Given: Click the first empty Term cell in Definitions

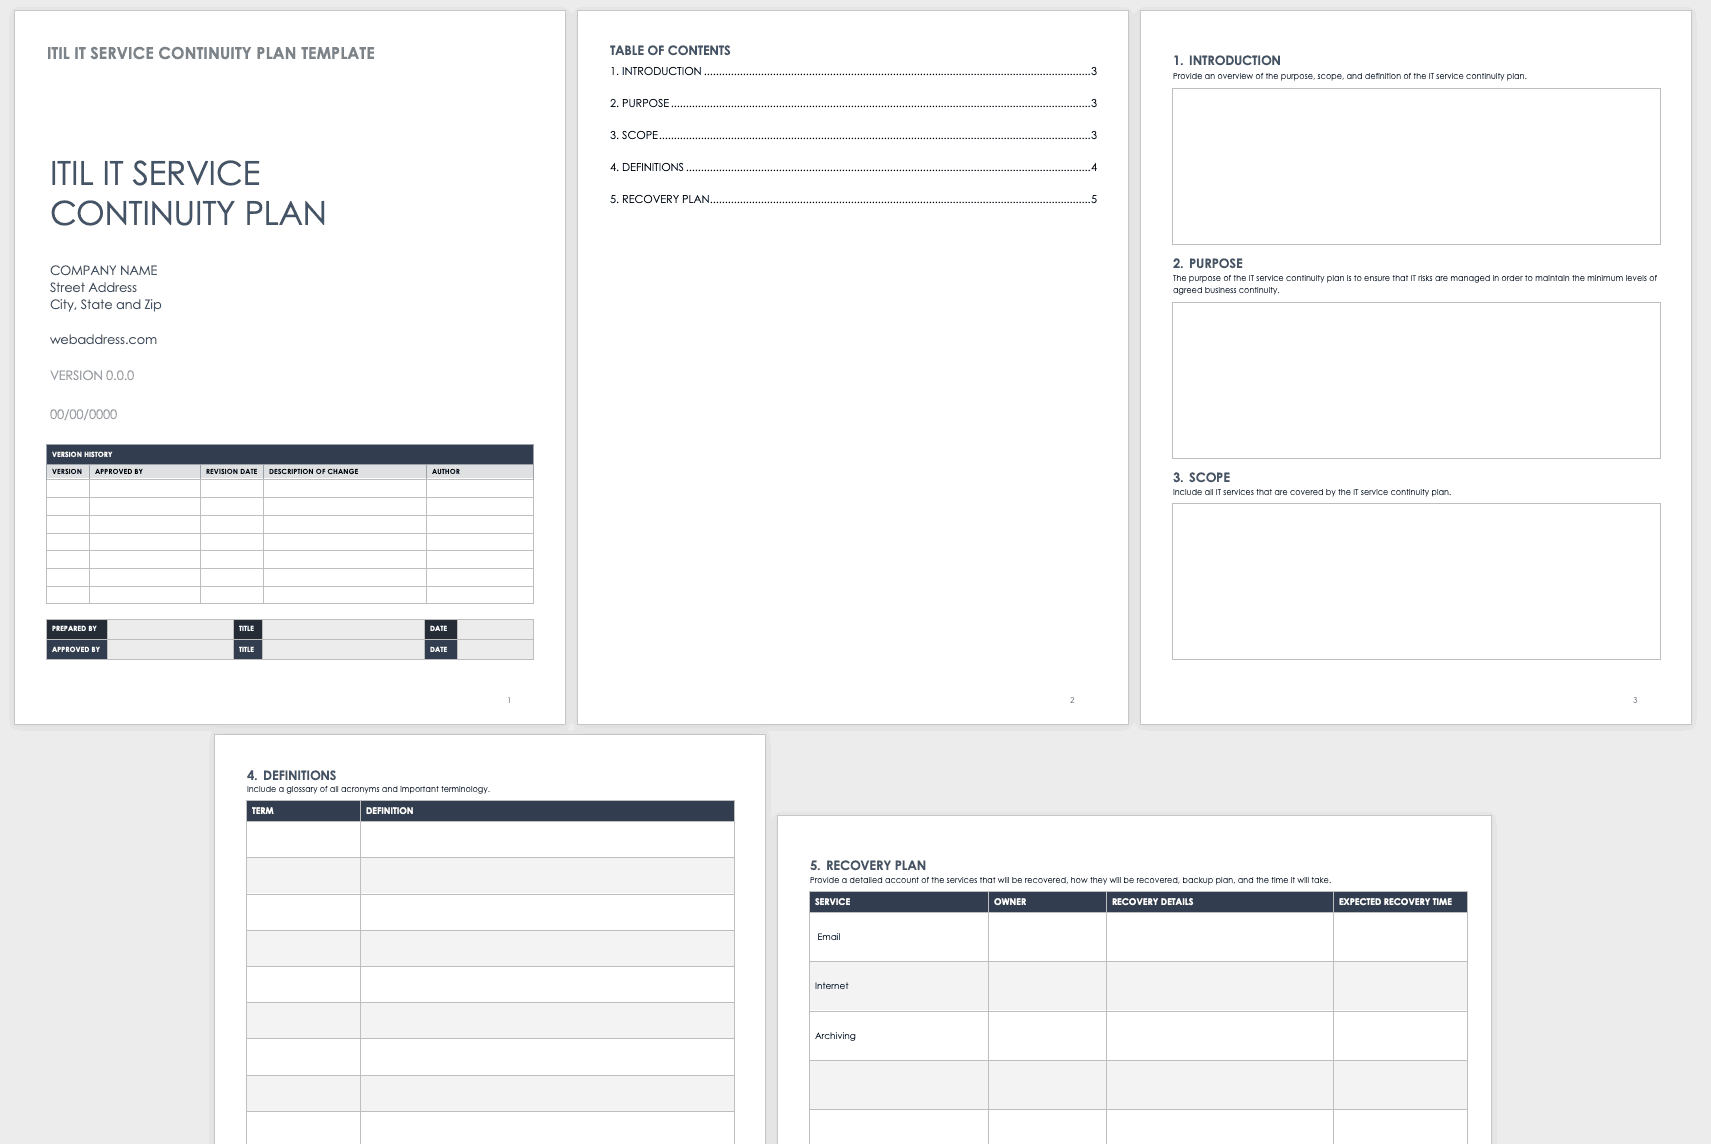Looking at the screenshot, I should [x=303, y=839].
